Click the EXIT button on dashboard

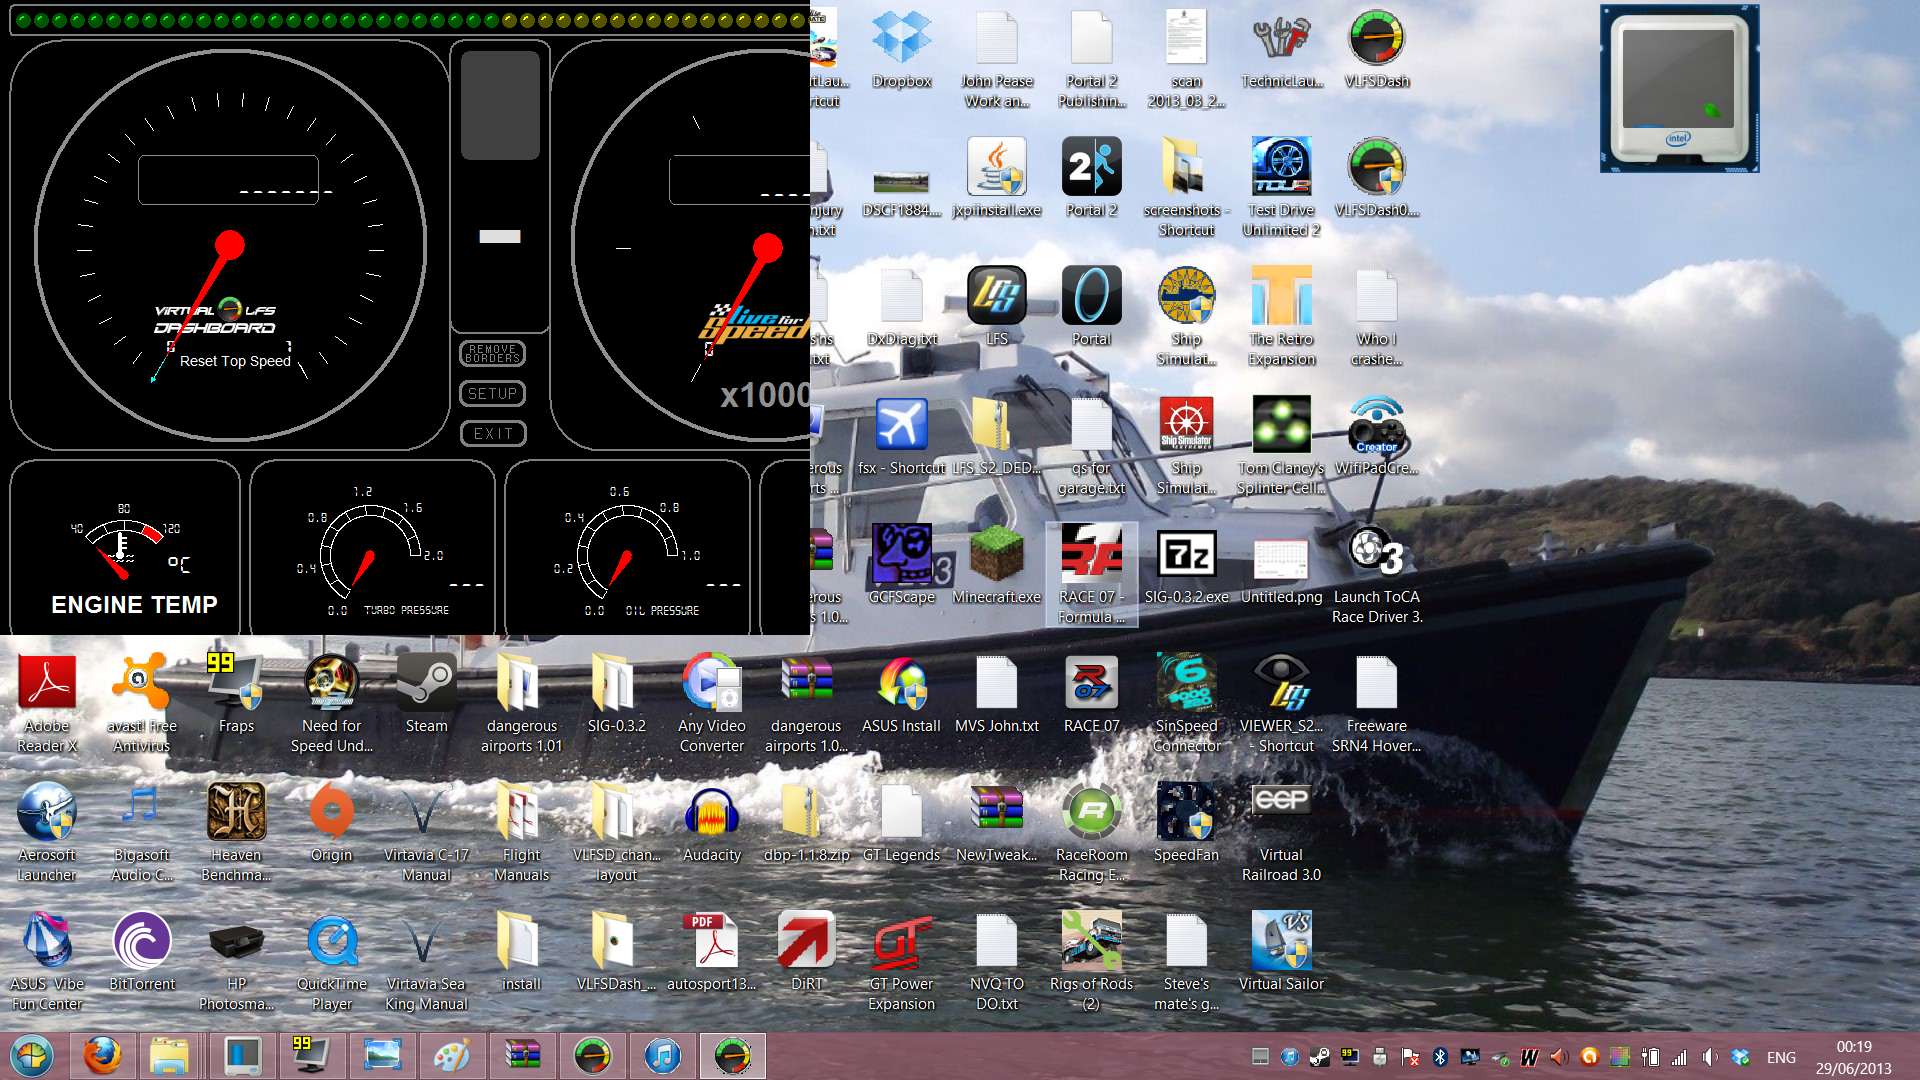tap(493, 434)
